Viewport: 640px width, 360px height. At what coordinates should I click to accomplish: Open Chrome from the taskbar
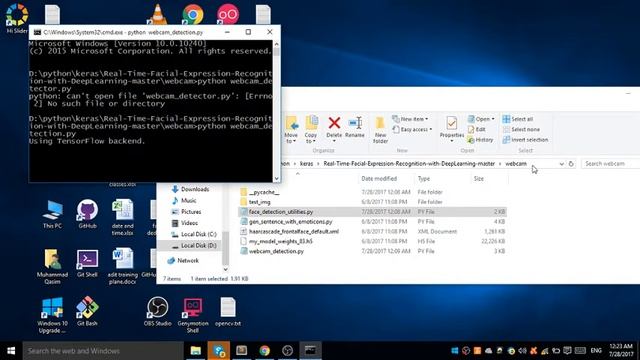coord(264,351)
